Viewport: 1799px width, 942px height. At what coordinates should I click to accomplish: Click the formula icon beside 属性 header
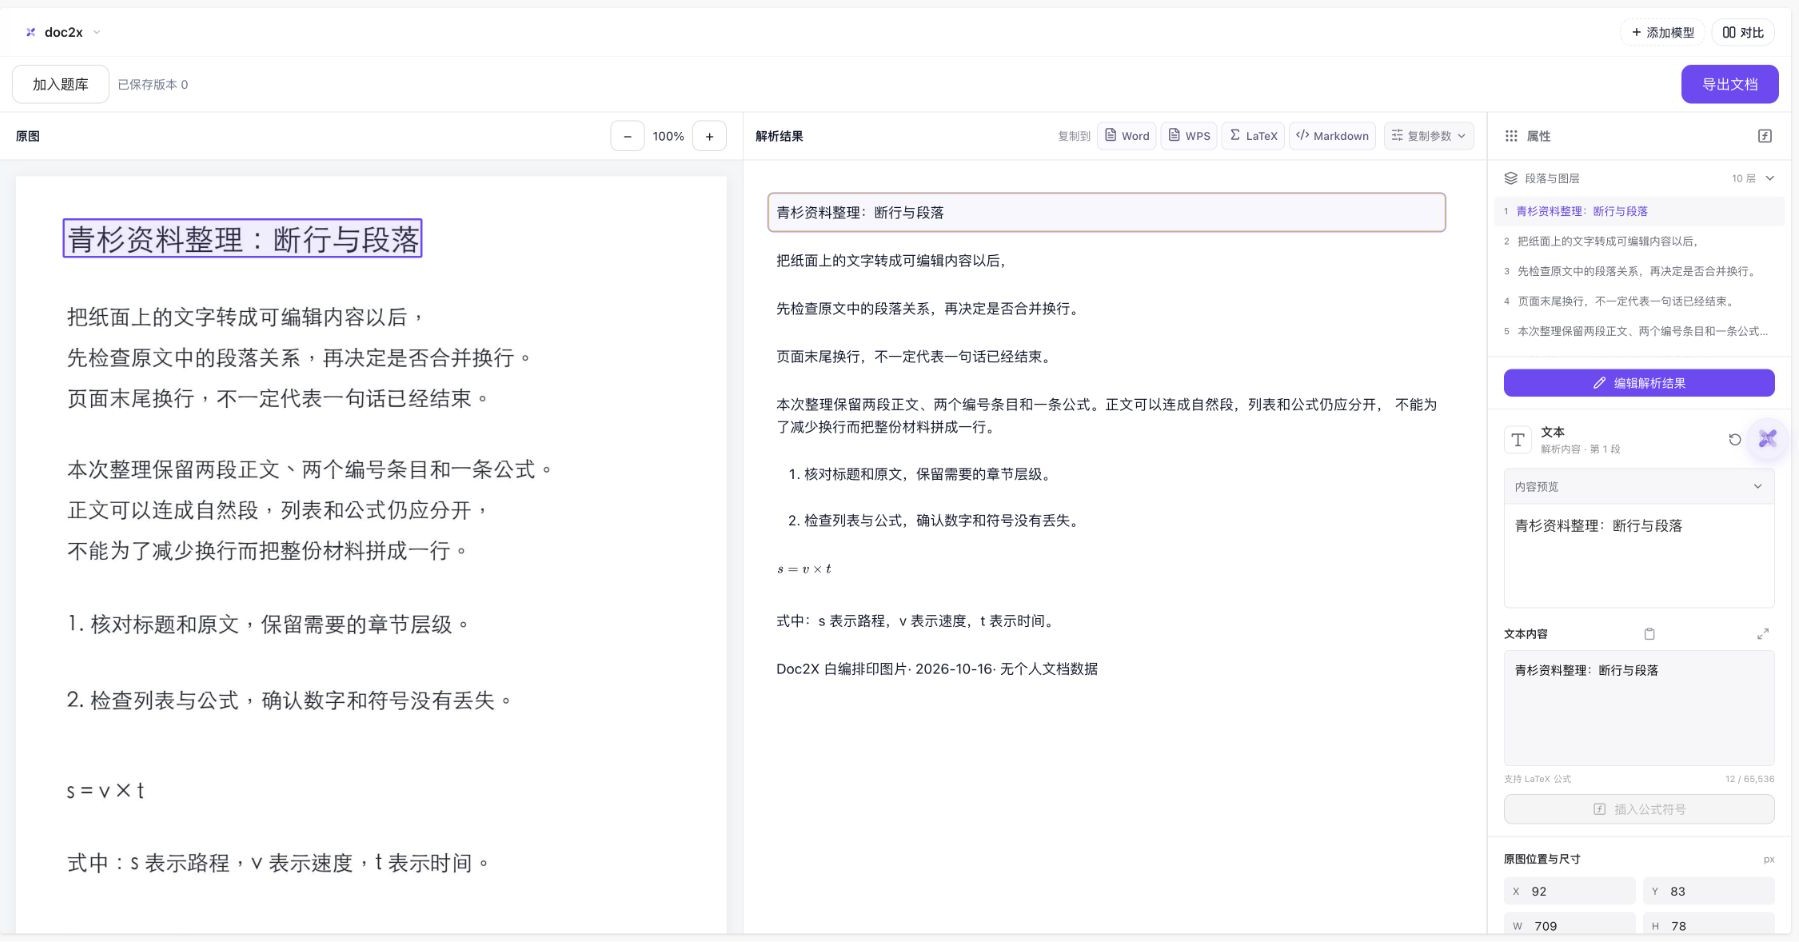coord(1765,136)
